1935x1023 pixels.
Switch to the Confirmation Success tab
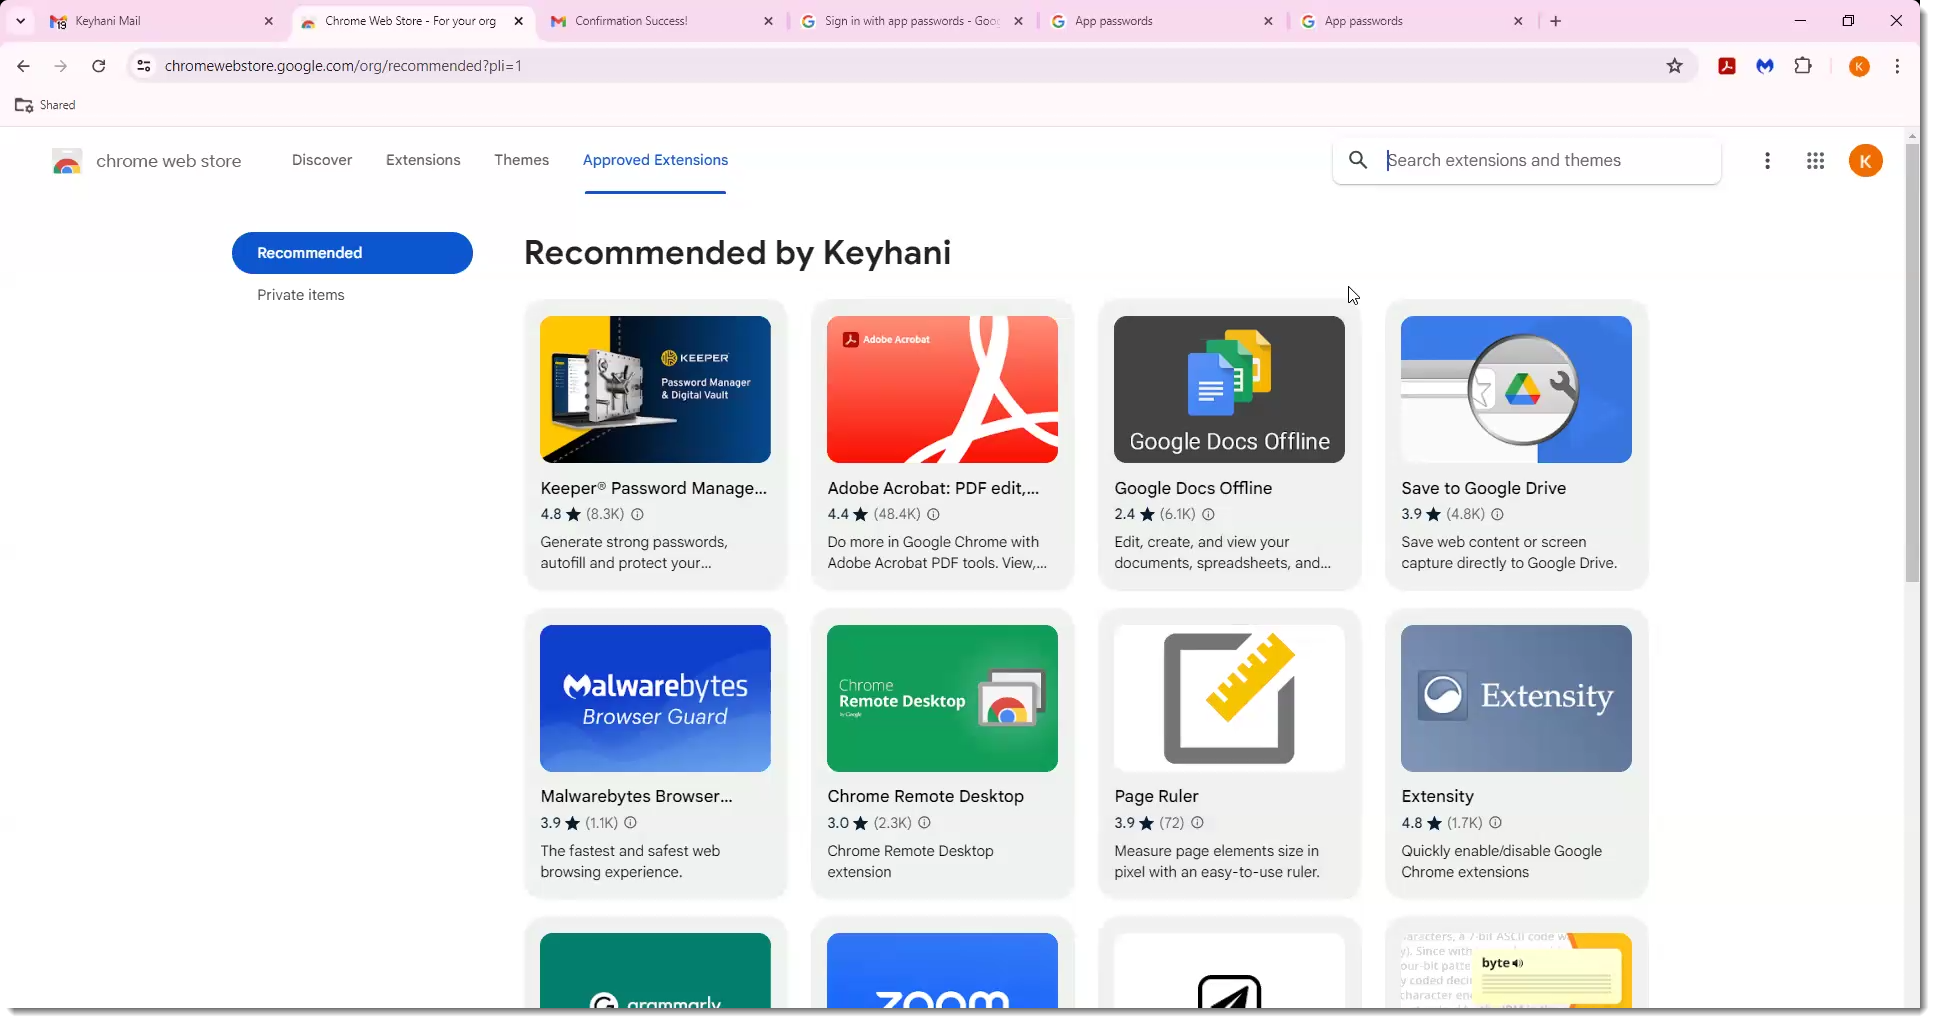tap(661, 21)
